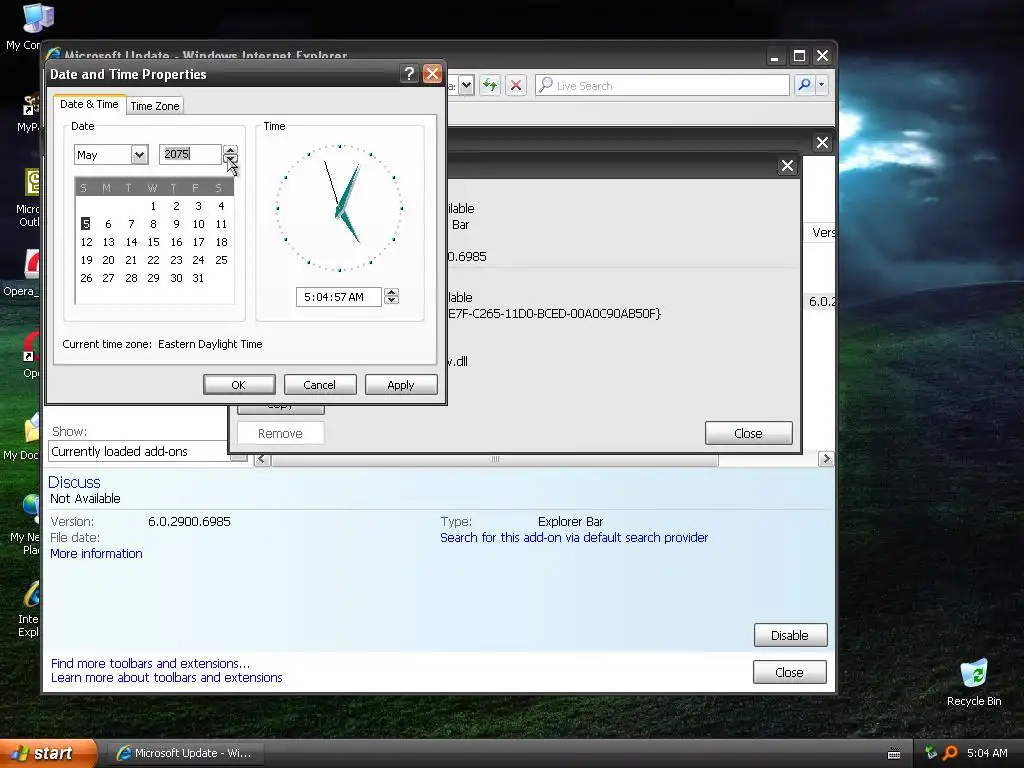Switch to the Time Zone tab
Image resolution: width=1024 pixels, height=768 pixels.
click(x=155, y=106)
